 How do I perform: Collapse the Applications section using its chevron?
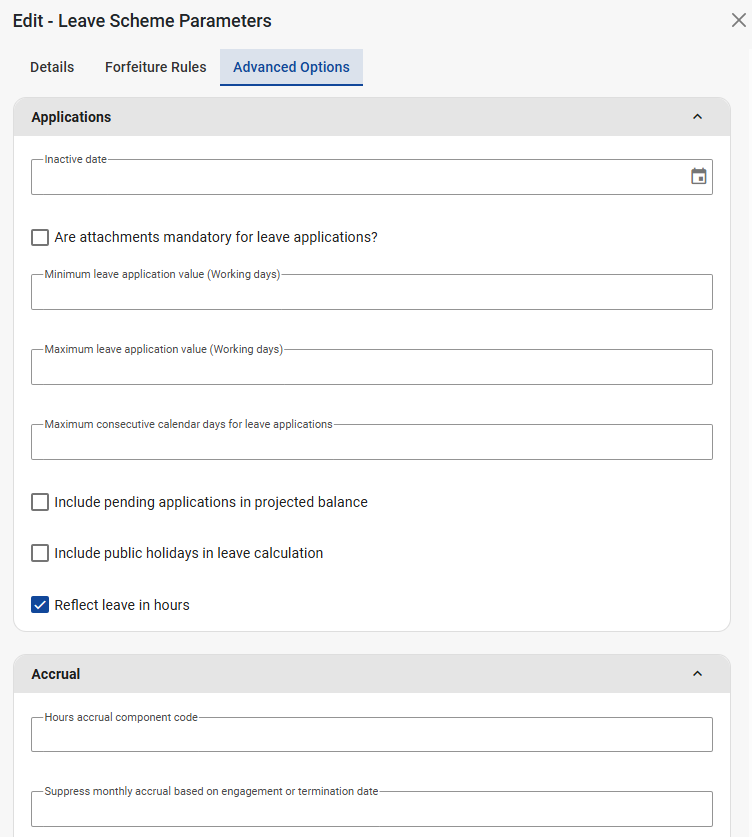point(697,117)
